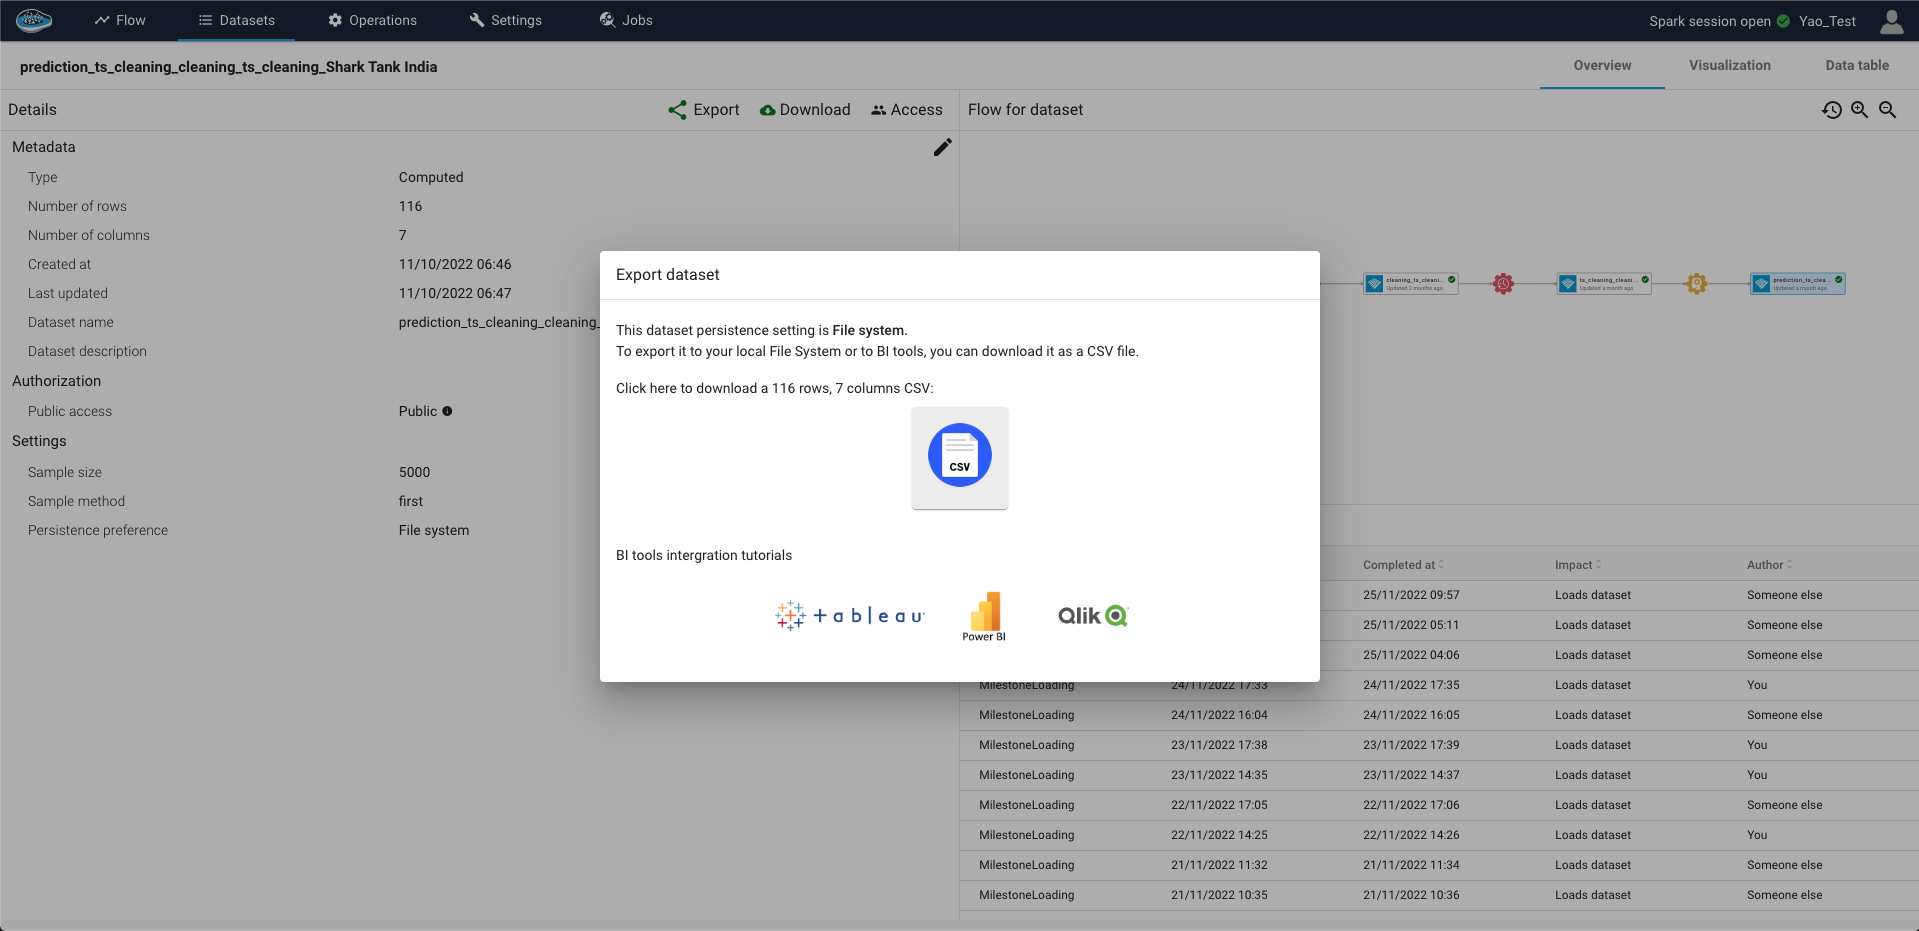The height and width of the screenshot is (931, 1919).
Task: Download the dataset as CSV file
Action: [x=959, y=457]
